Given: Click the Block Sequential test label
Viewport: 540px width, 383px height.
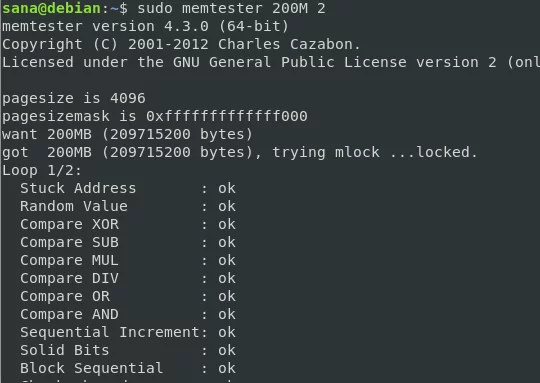Looking at the screenshot, I should (x=91, y=368).
